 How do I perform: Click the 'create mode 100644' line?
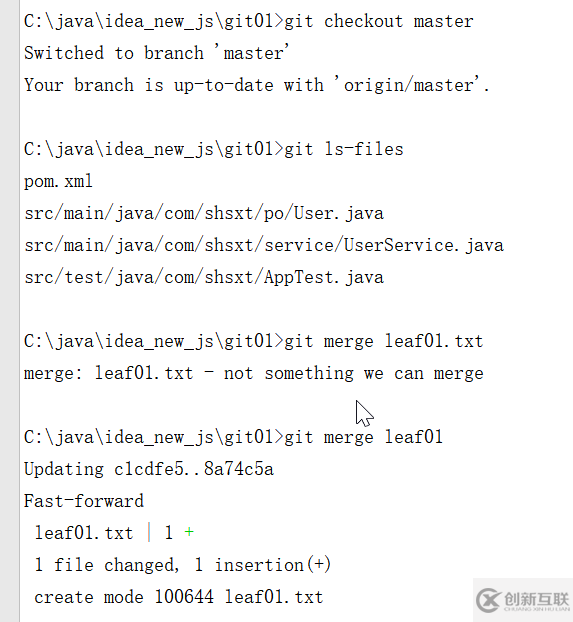179,597
